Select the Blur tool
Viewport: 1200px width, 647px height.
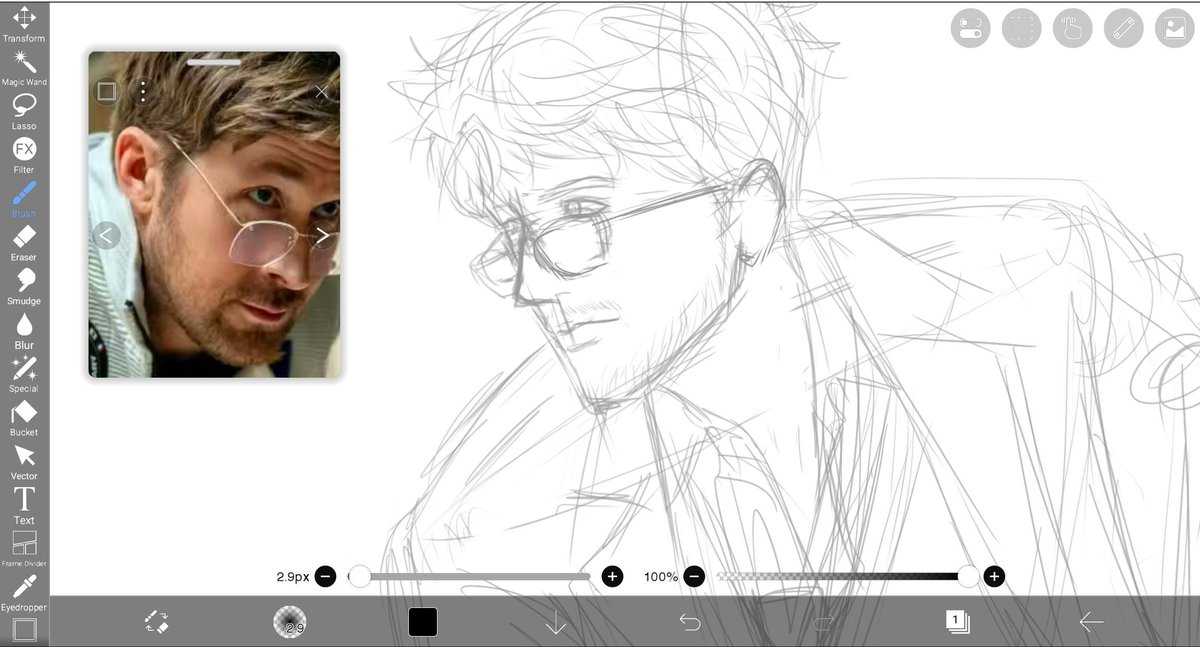(24, 330)
